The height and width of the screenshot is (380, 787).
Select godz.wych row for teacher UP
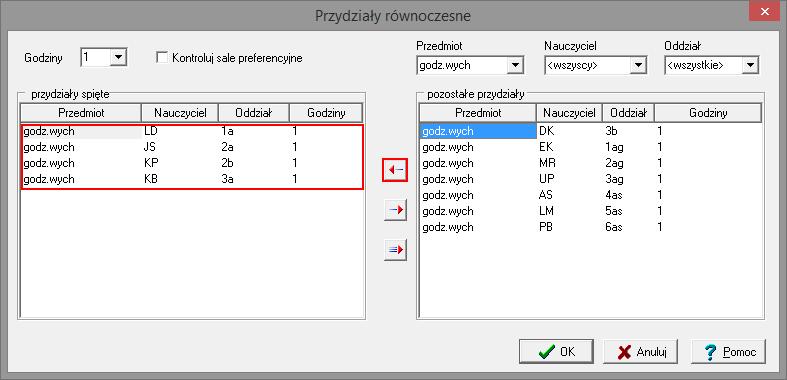click(591, 179)
